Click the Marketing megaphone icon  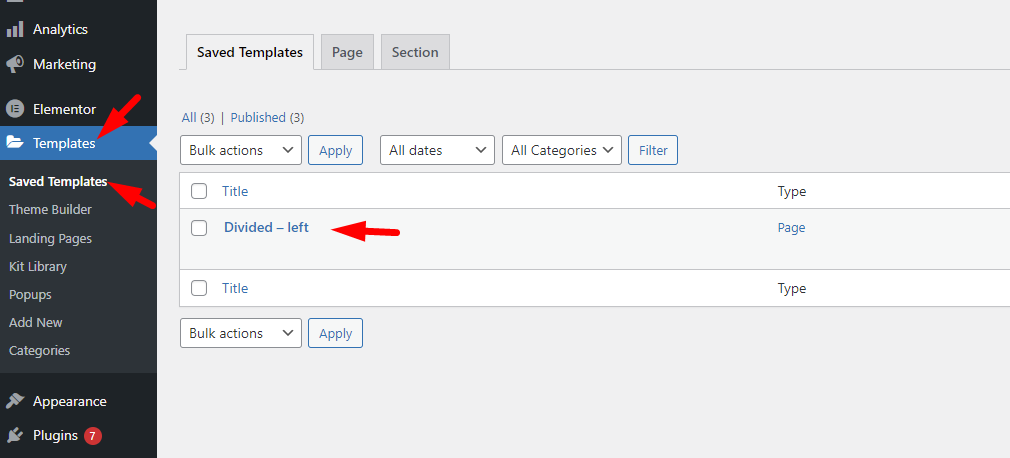click(15, 64)
